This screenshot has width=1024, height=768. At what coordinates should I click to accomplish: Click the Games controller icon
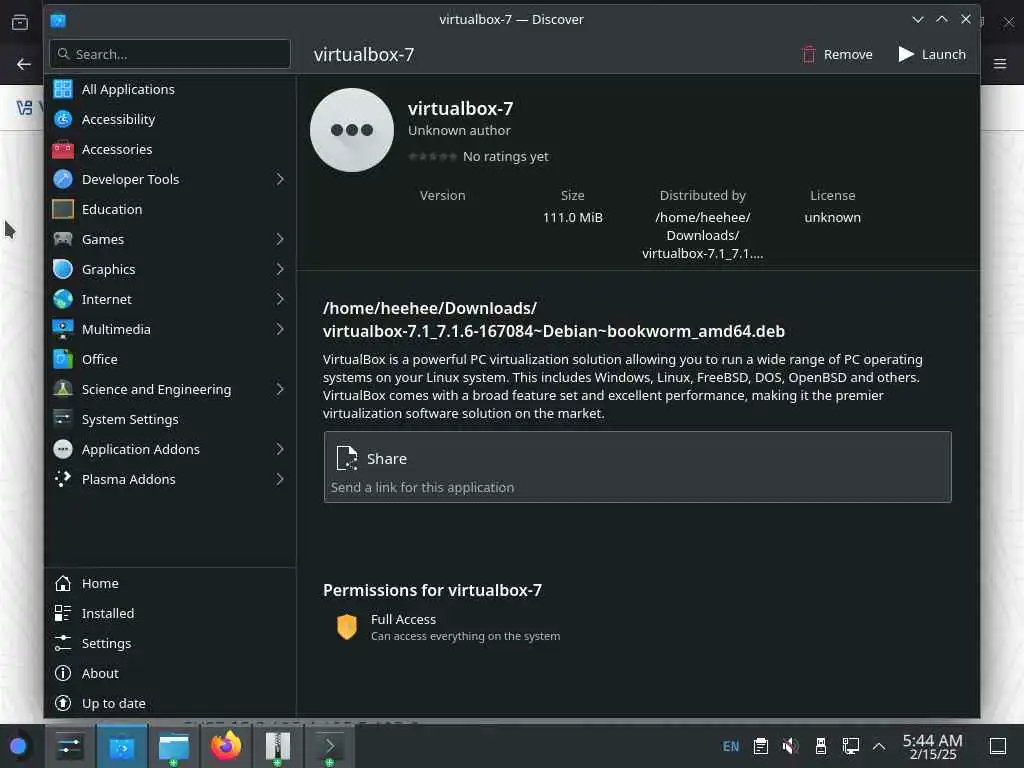[x=63, y=239]
